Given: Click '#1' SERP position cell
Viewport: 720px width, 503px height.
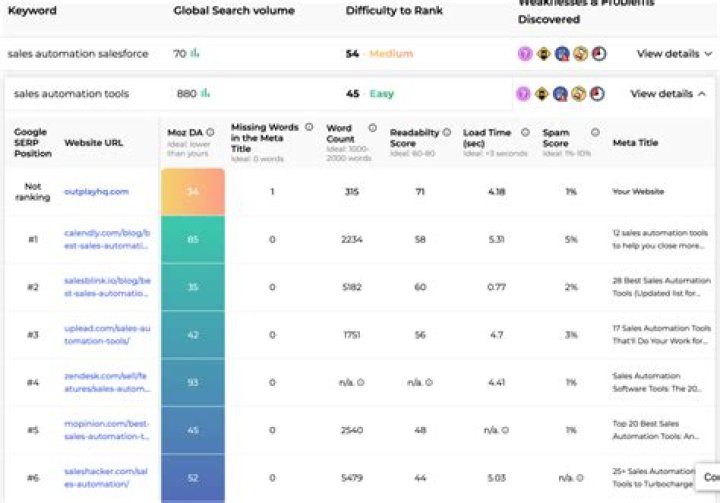Looking at the screenshot, I should point(33,239).
